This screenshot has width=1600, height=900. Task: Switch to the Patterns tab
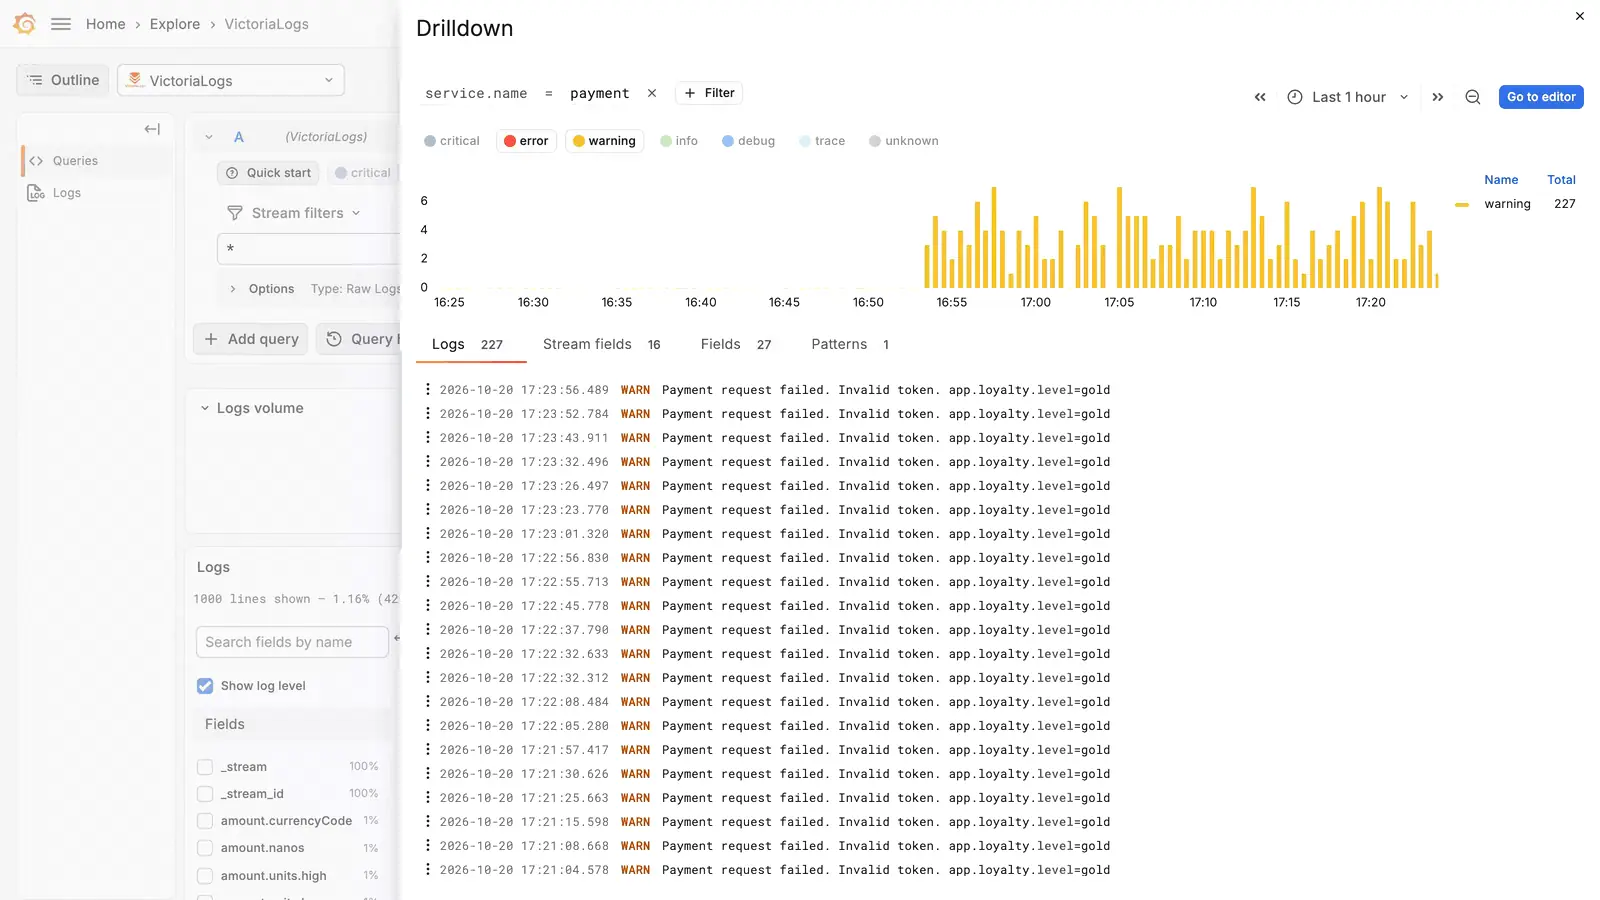849,344
